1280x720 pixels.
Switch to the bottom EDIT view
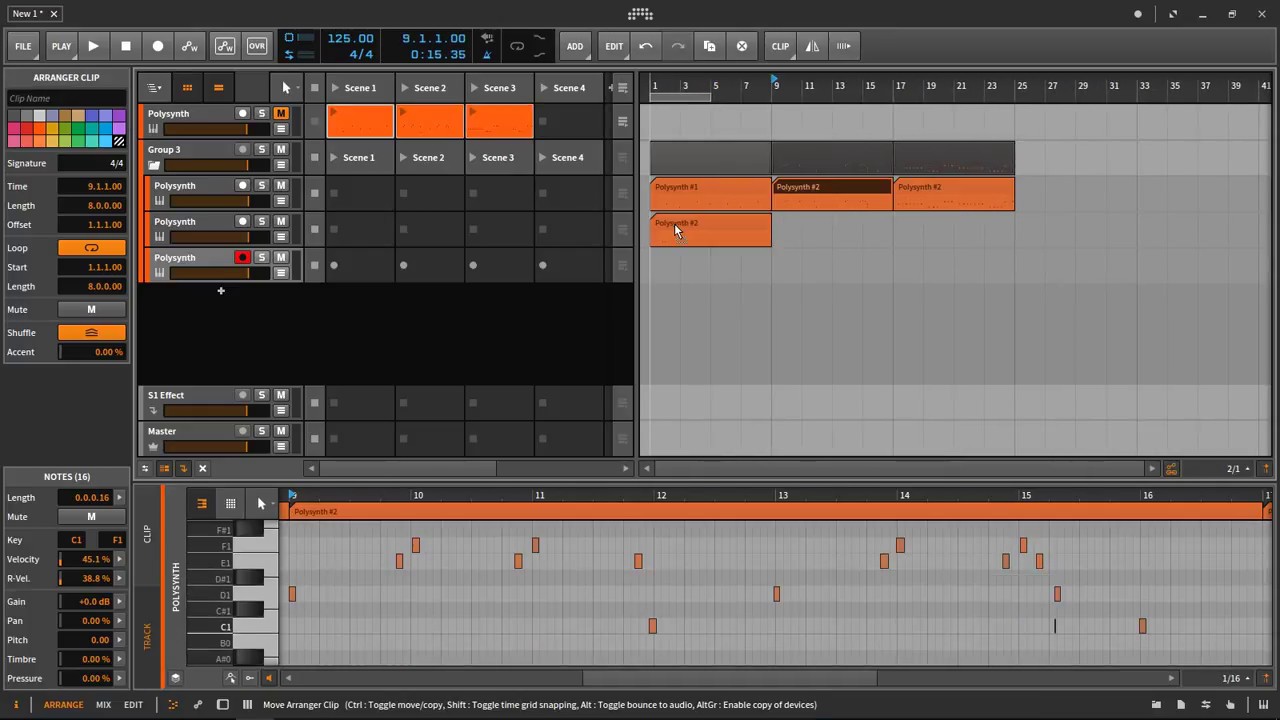[x=133, y=705]
